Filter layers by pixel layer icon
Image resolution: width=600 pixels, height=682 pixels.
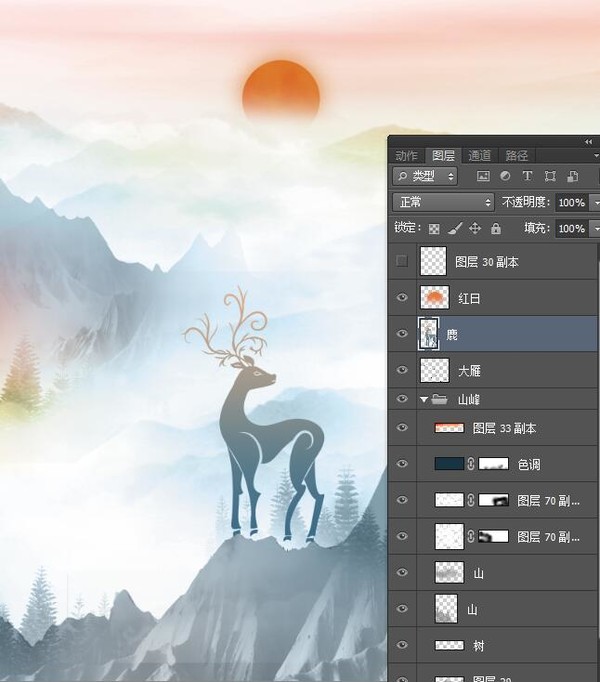pos(483,176)
